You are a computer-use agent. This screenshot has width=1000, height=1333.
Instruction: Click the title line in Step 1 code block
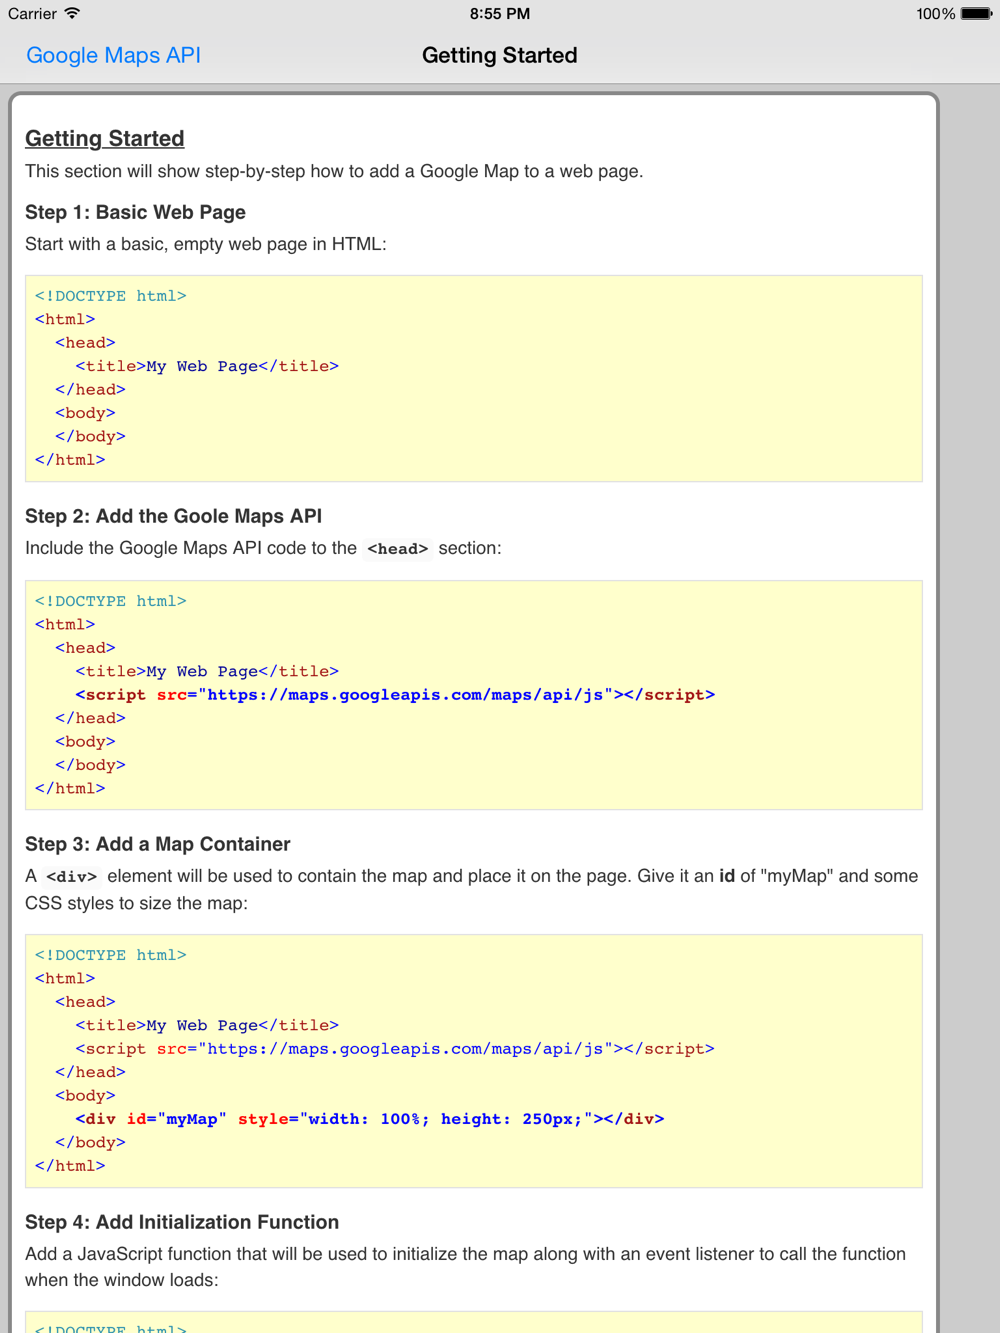point(207,366)
